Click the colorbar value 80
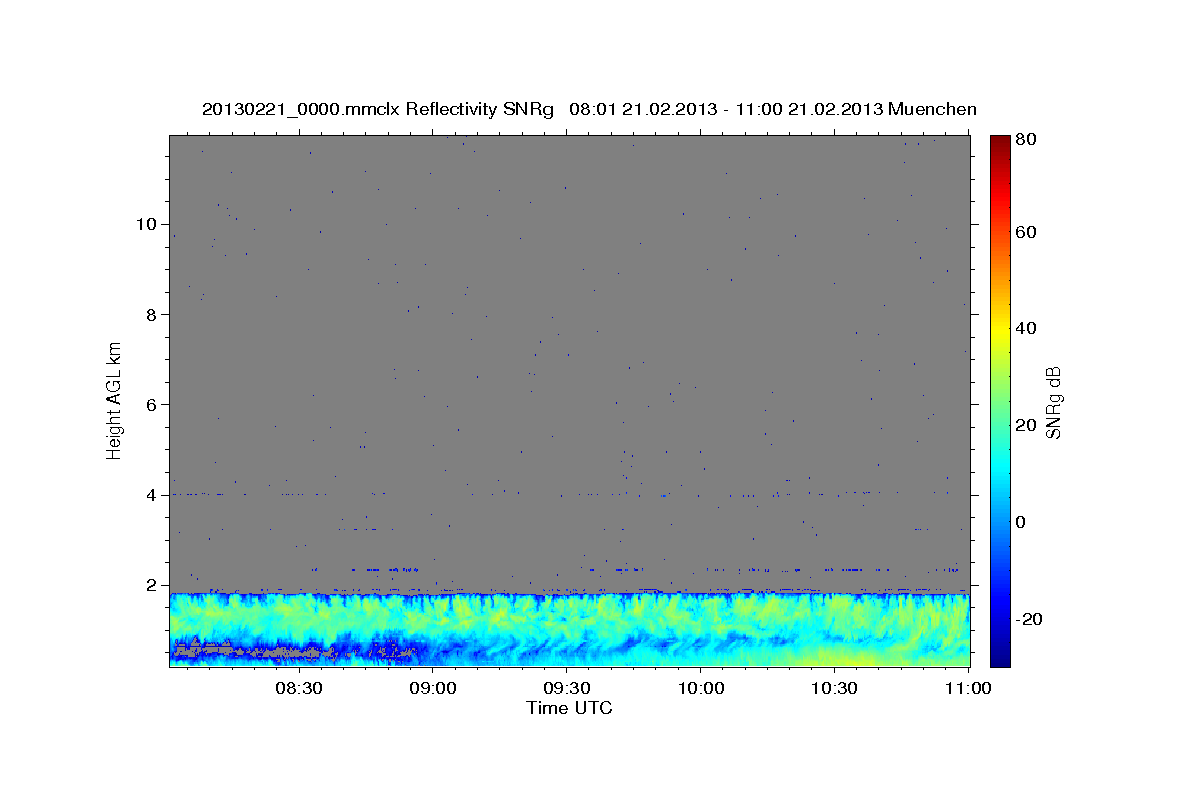The height and width of the screenshot is (800, 1200). click(x=1025, y=139)
